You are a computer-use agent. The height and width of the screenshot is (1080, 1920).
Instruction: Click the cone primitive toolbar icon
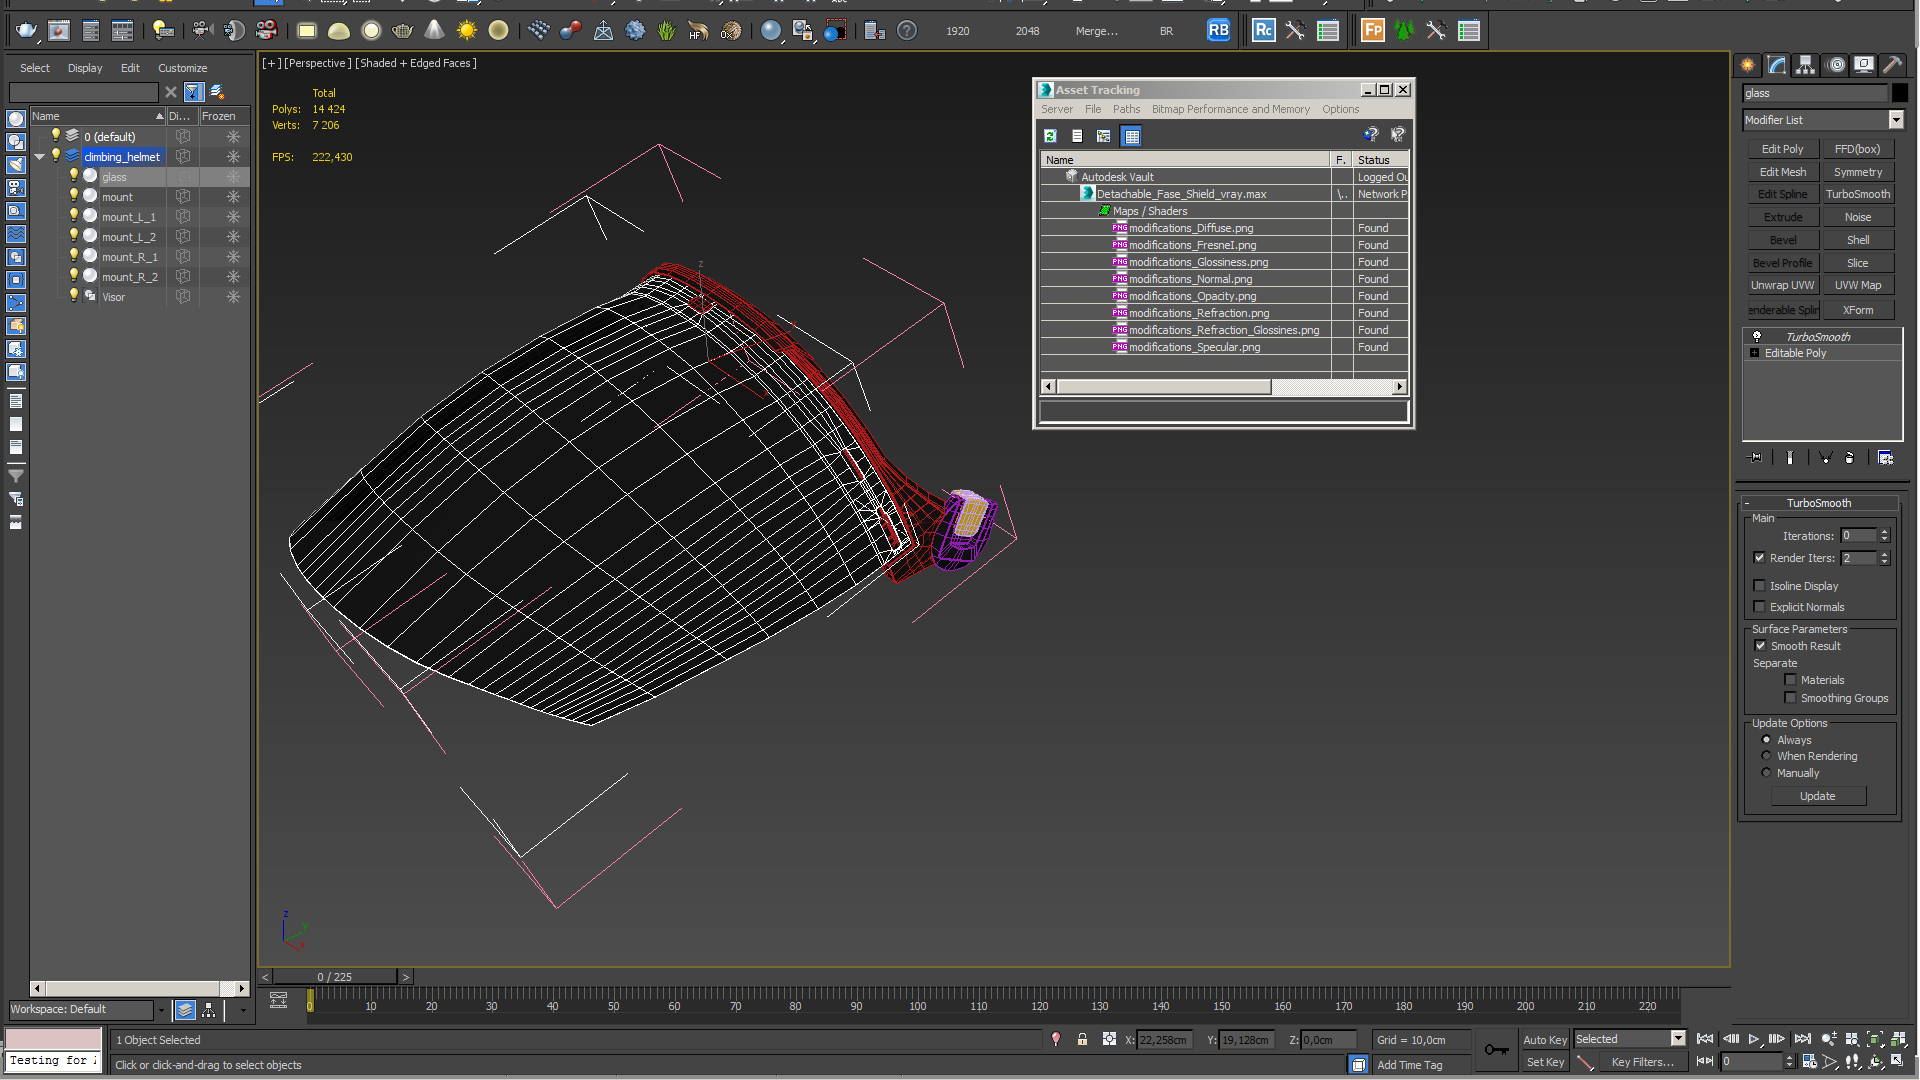click(434, 31)
